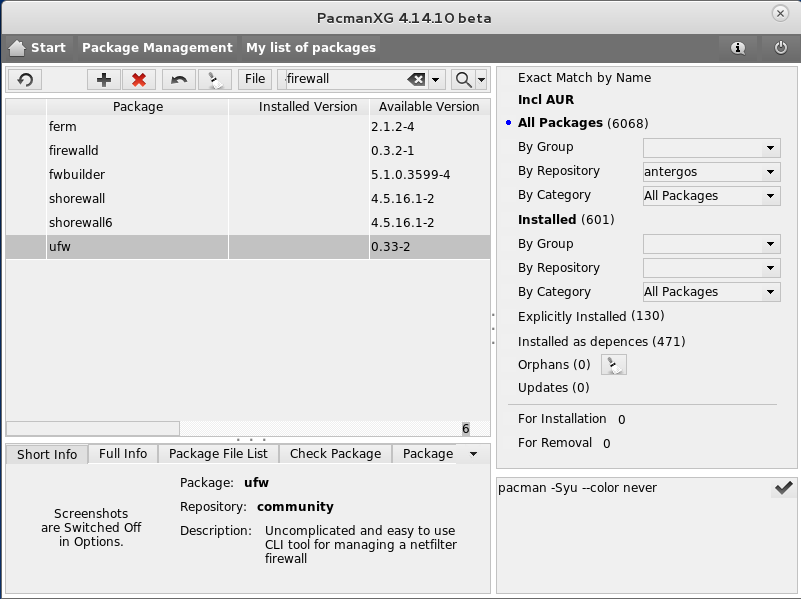Clear the firewall search text

click(x=416, y=79)
